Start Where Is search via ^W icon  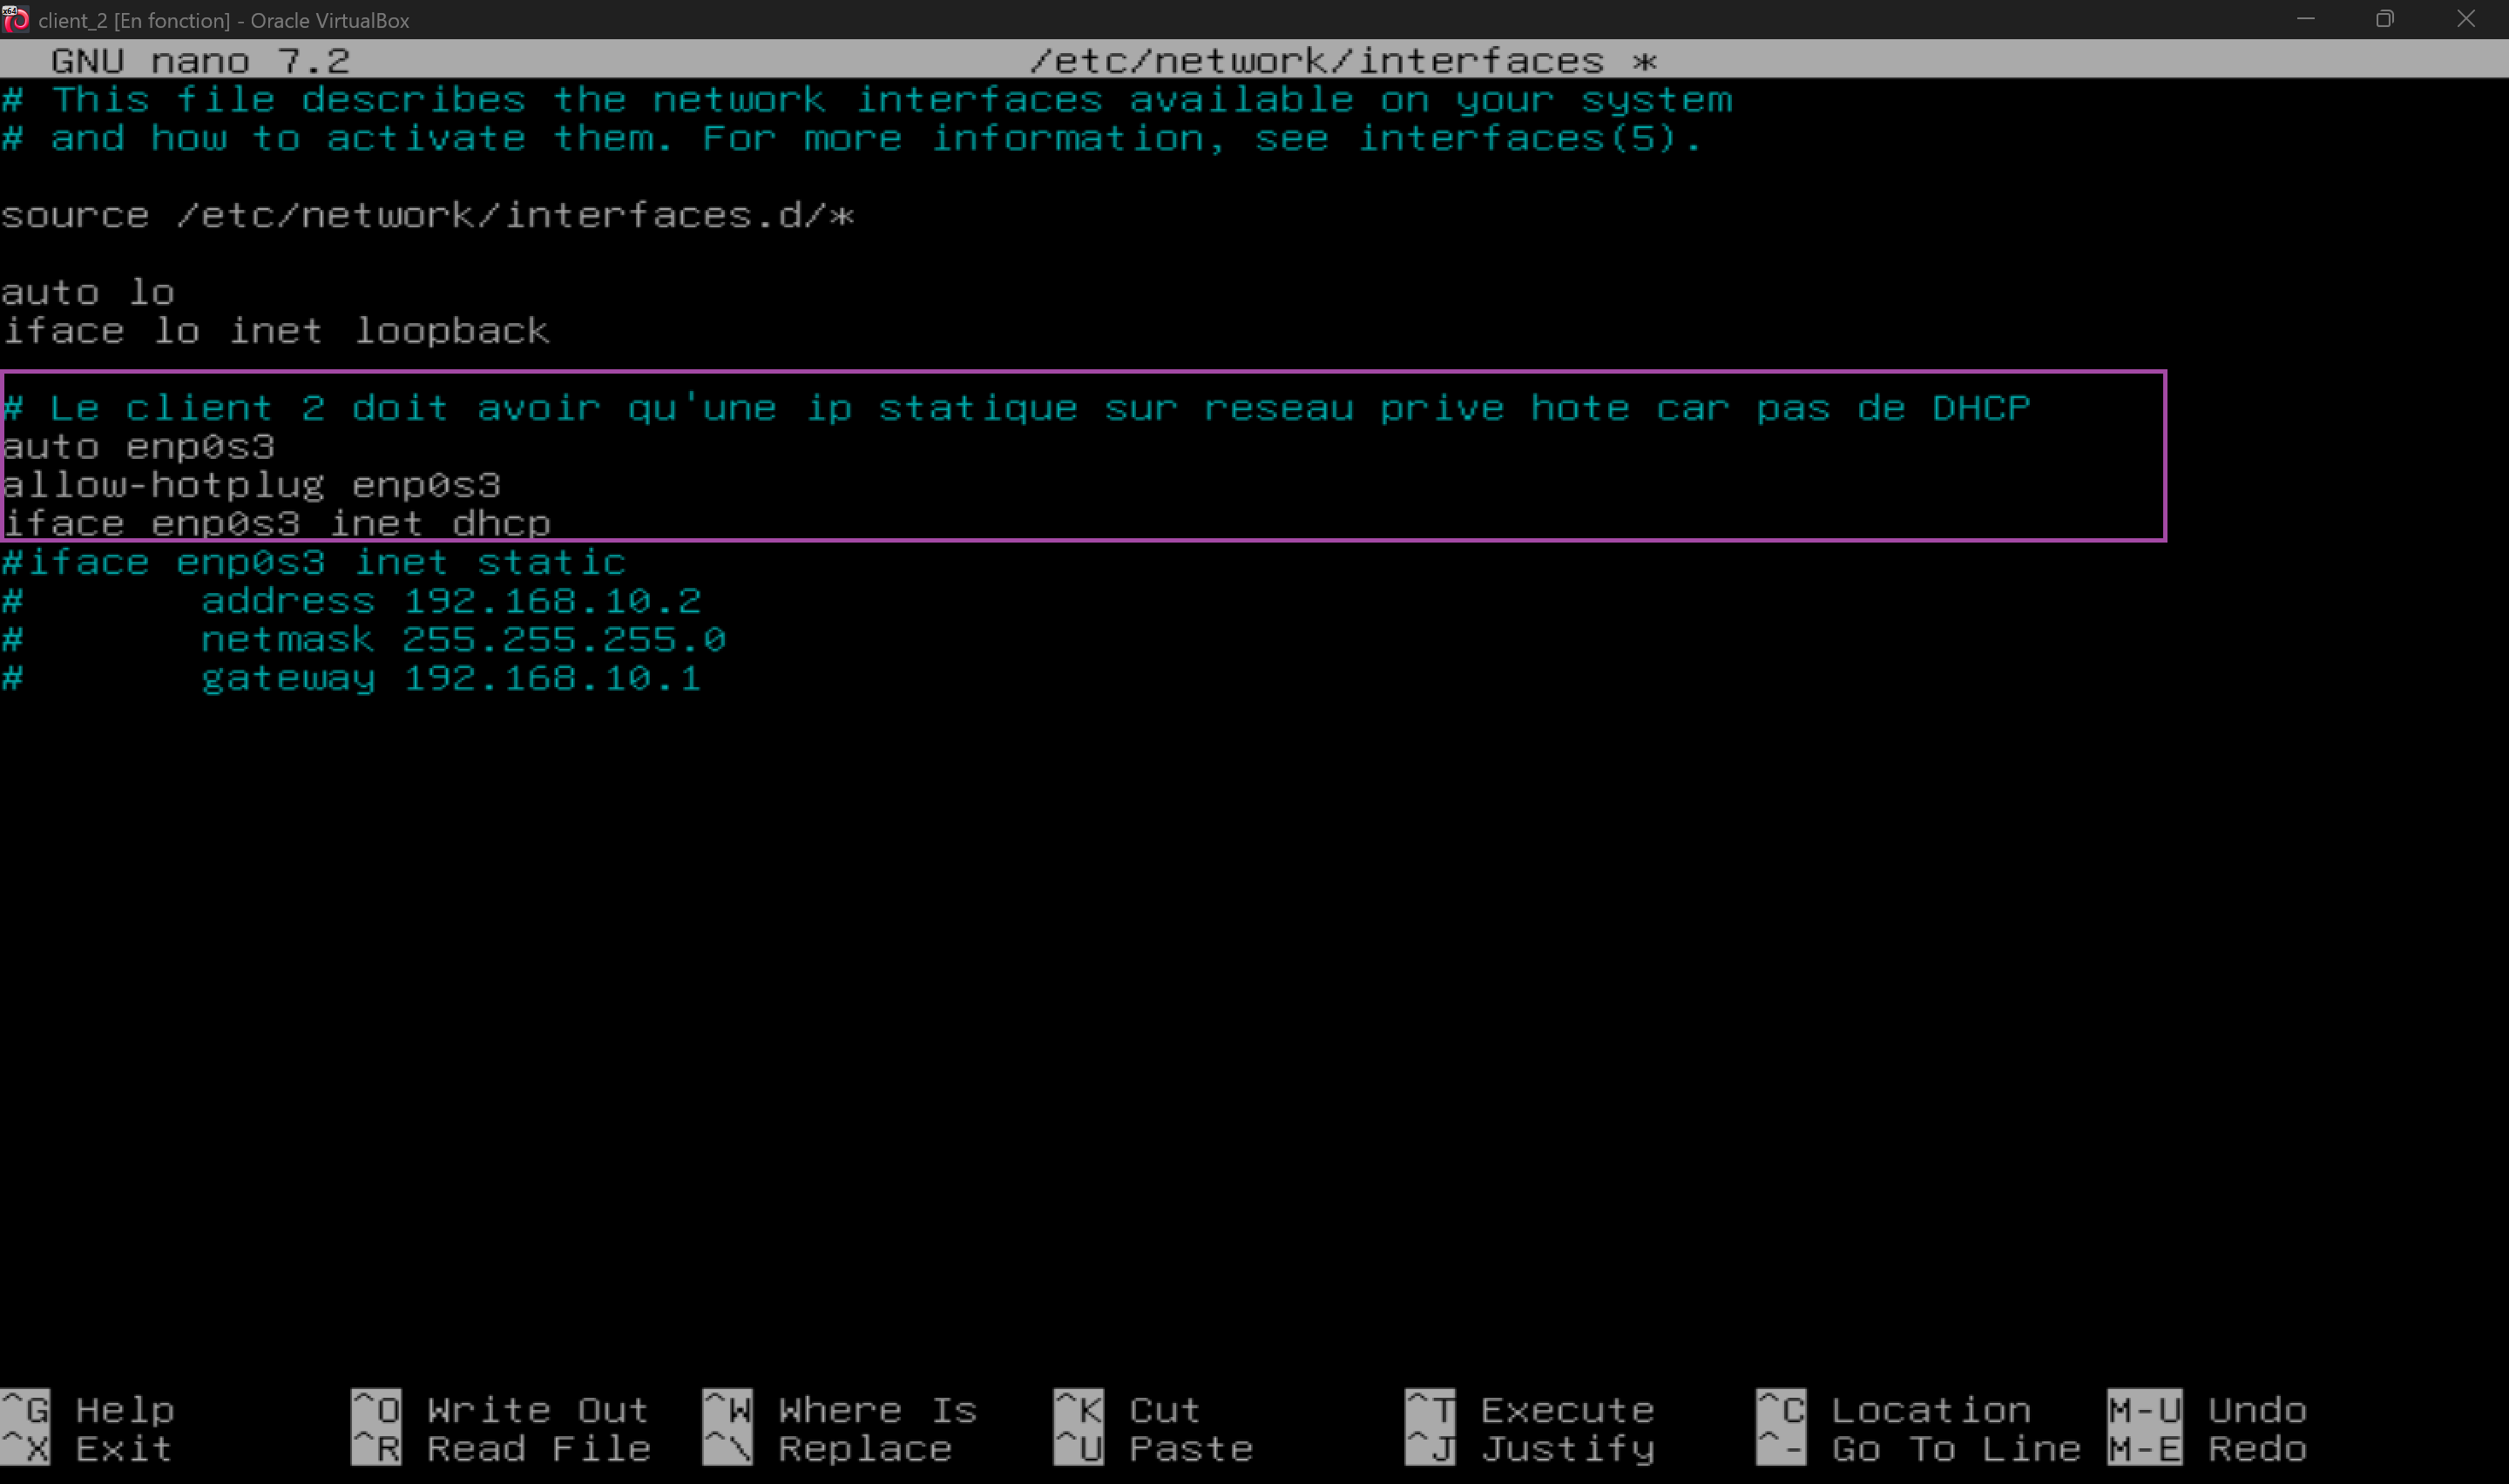coord(728,1410)
